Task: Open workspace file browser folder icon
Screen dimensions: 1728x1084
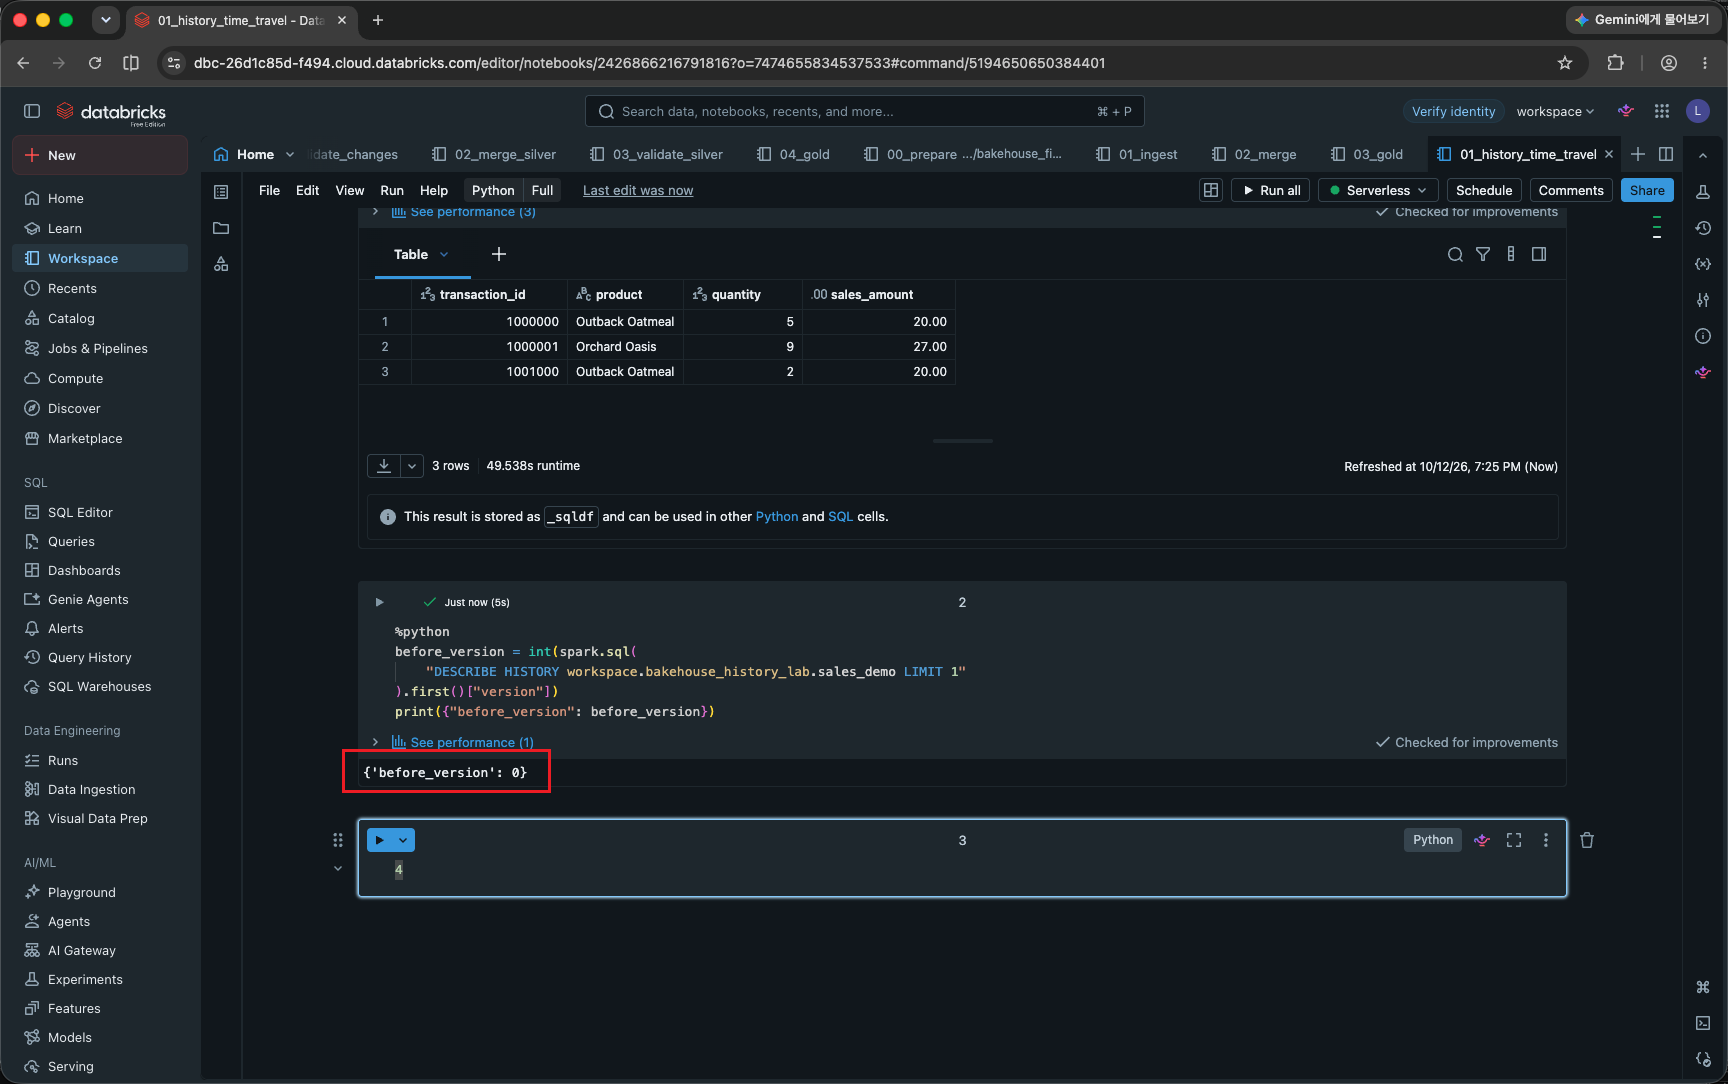Action: pos(221,228)
